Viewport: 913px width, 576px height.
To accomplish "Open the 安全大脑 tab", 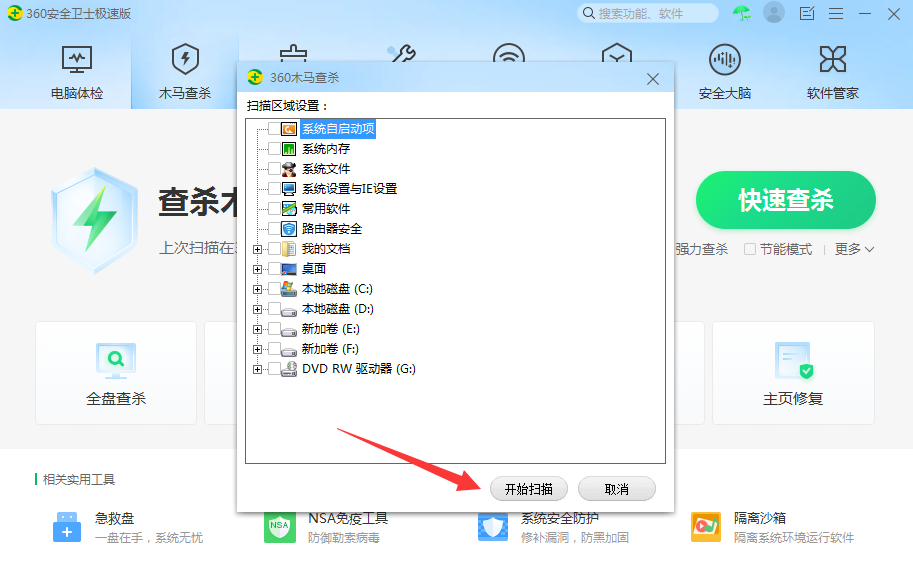I will (x=725, y=72).
